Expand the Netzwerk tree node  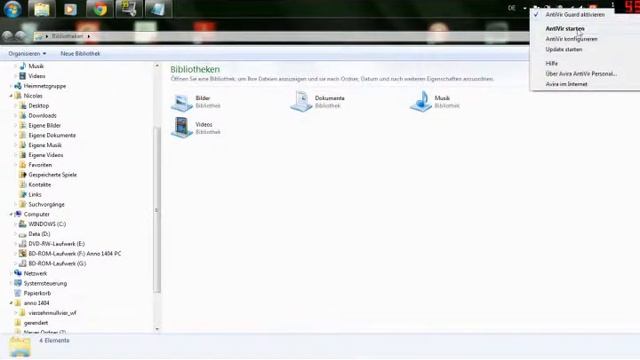(11, 273)
